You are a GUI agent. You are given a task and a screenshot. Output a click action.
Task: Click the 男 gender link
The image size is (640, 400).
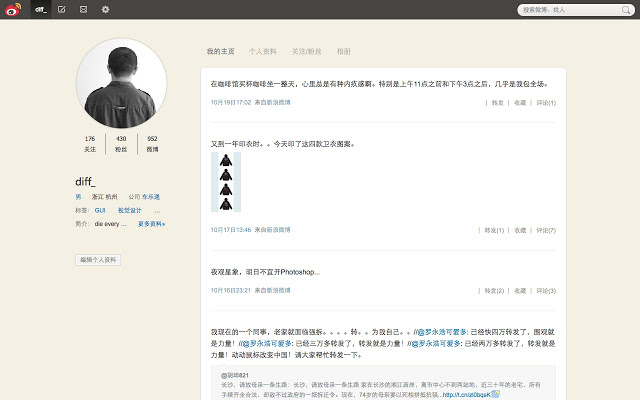78,197
